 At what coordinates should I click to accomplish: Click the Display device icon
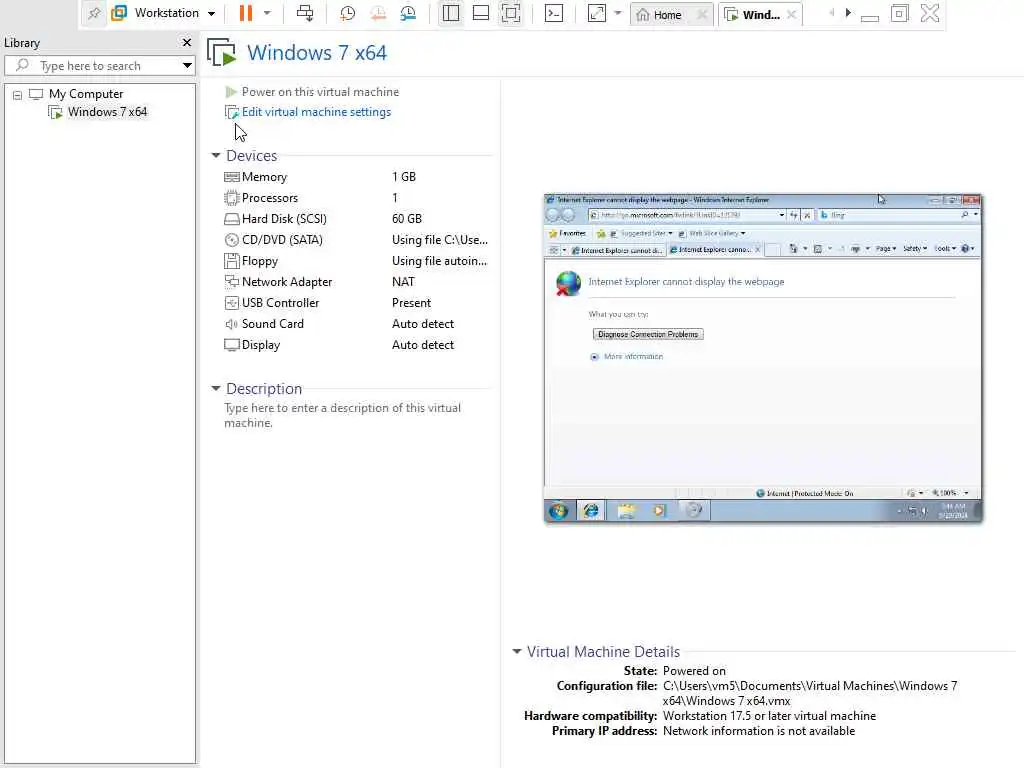(x=231, y=345)
